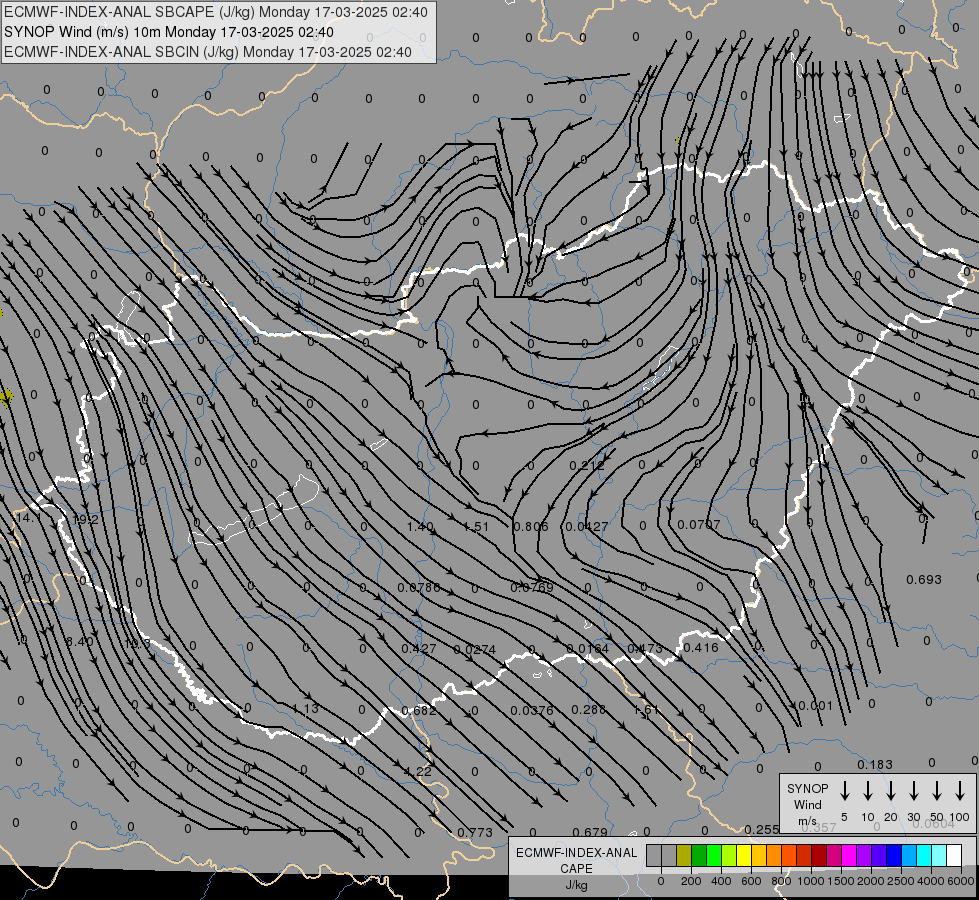Click the 30 m/s wind arrow in legend
The width and height of the screenshot is (979, 900).
click(x=913, y=791)
